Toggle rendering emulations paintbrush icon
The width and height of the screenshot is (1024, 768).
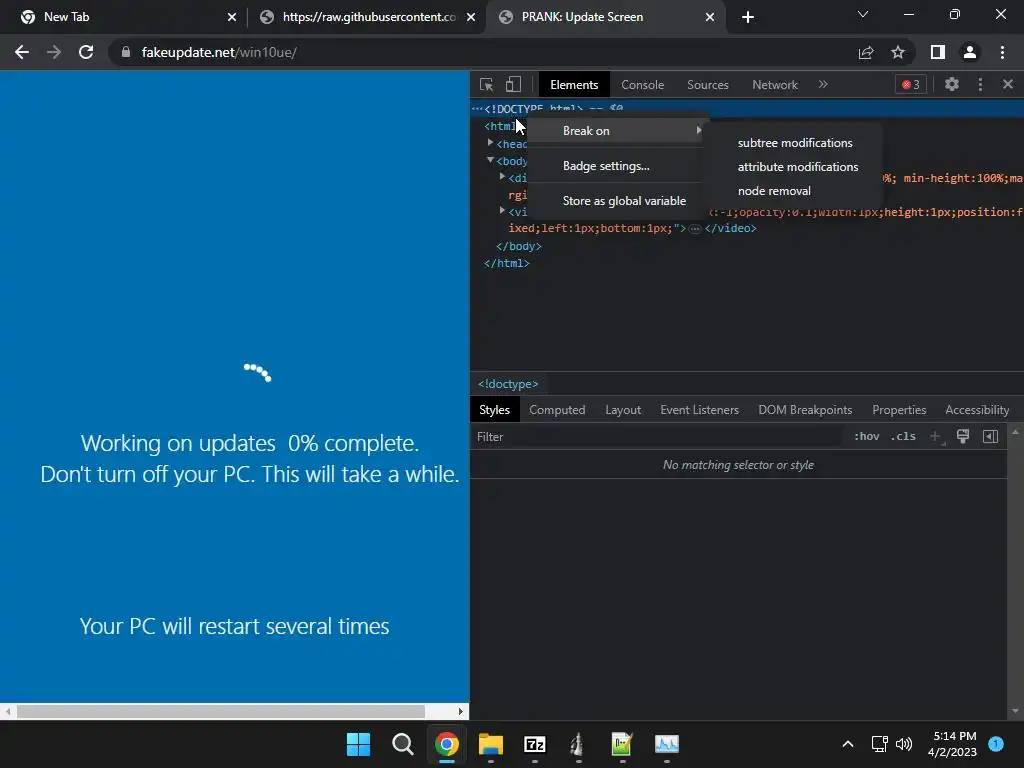[x=962, y=436]
